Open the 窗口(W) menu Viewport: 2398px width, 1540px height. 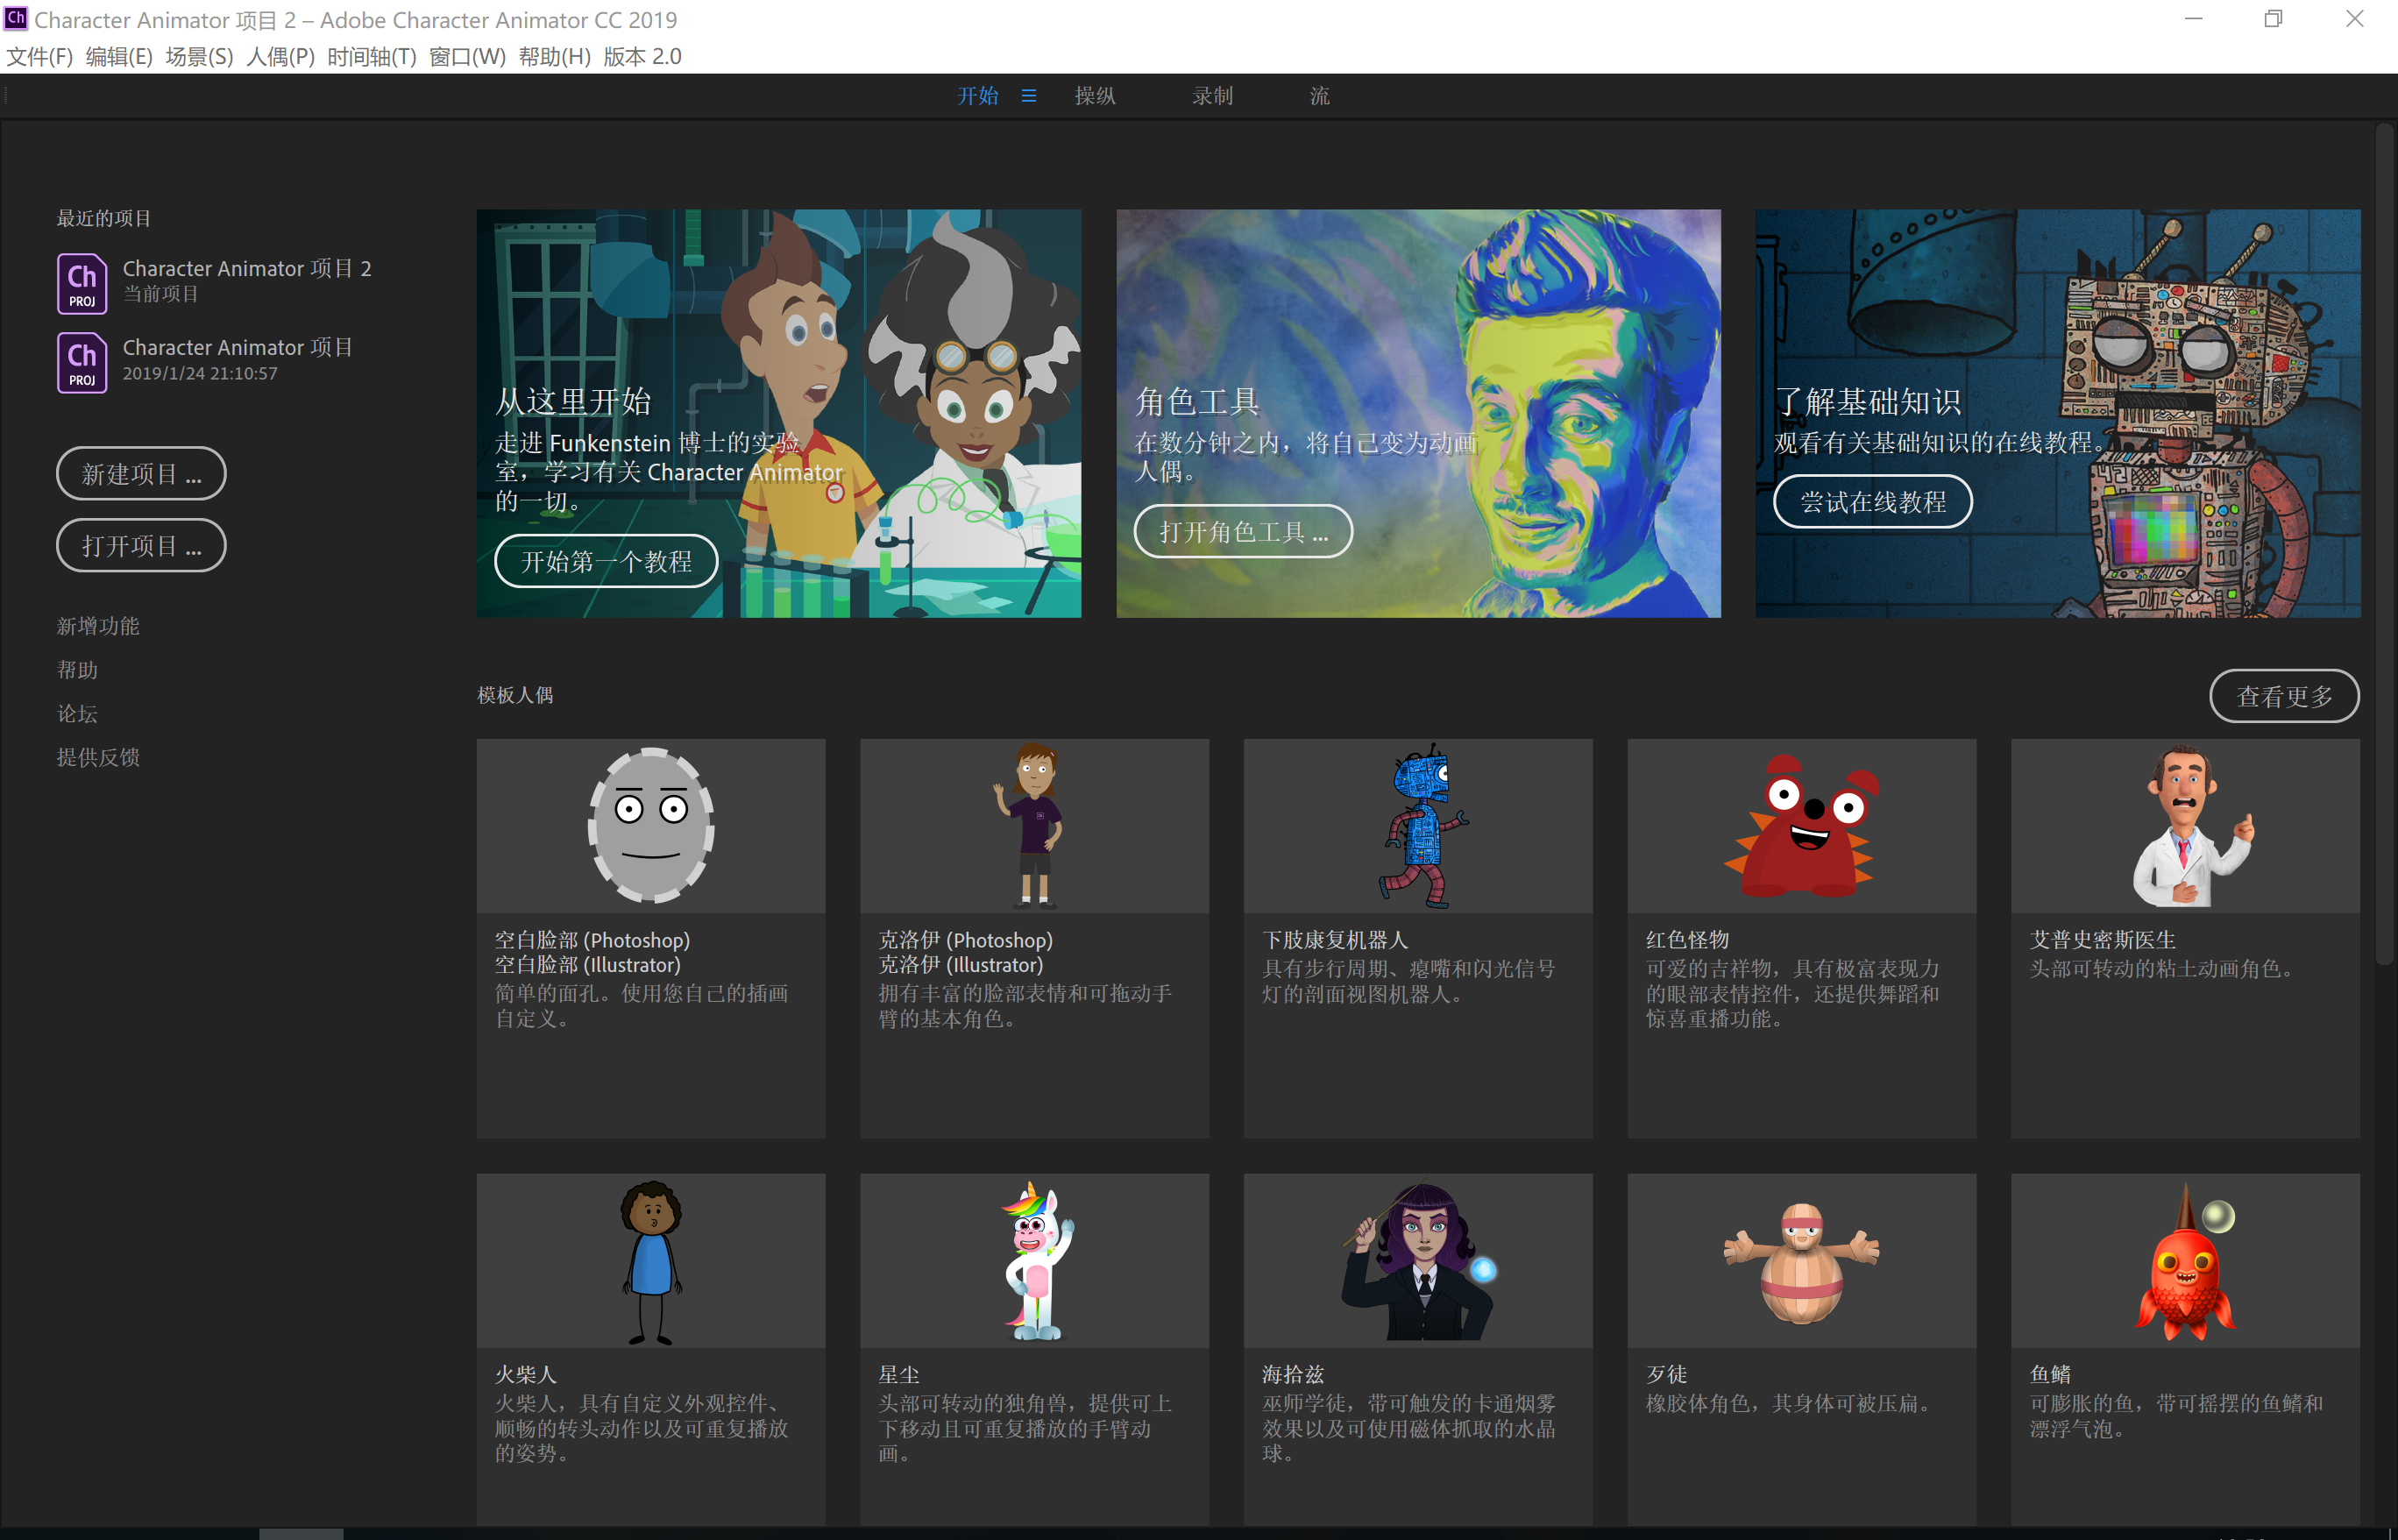(x=467, y=56)
